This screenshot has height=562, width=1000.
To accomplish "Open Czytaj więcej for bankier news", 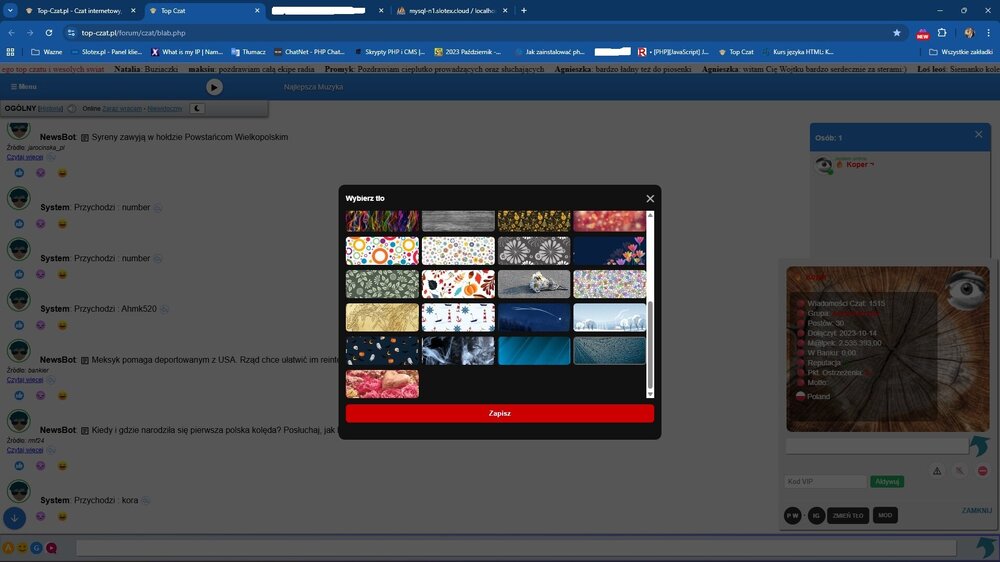I will point(25,380).
